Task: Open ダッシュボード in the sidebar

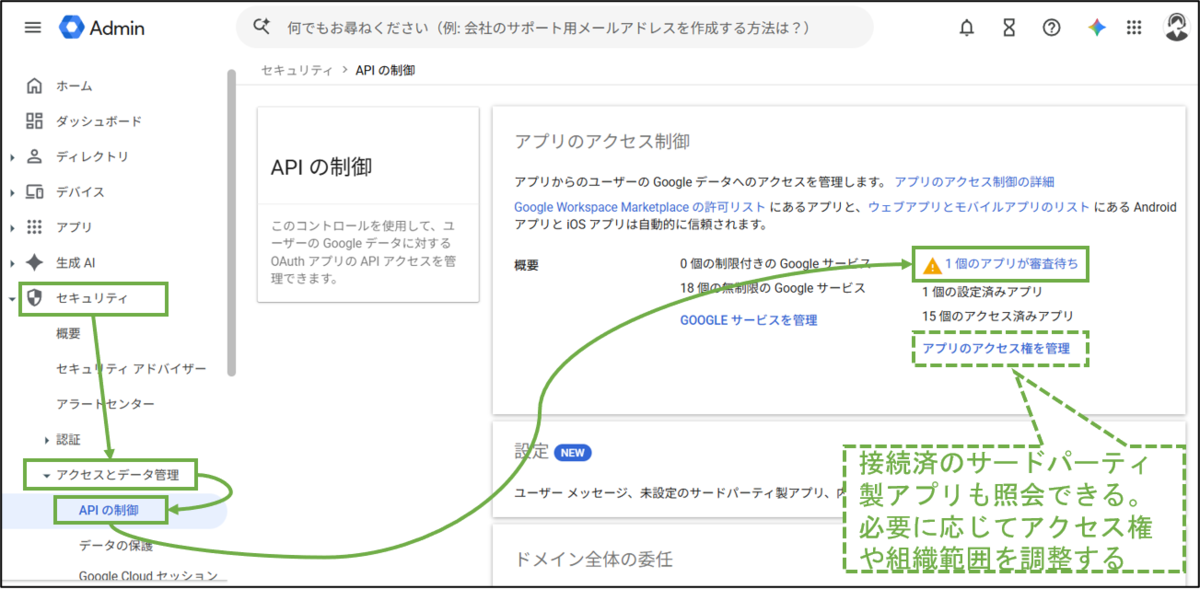Action: [99, 121]
